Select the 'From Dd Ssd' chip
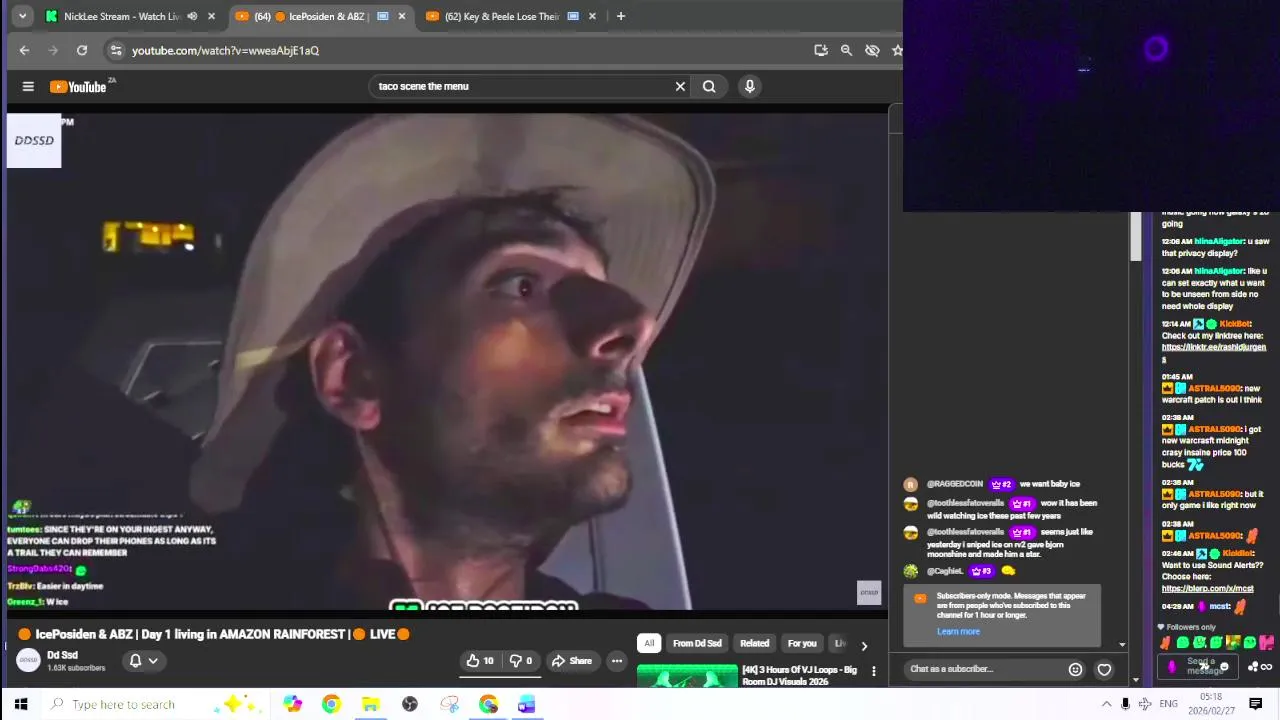Image resolution: width=1280 pixels, height=720 pixels. coord(697,643)
